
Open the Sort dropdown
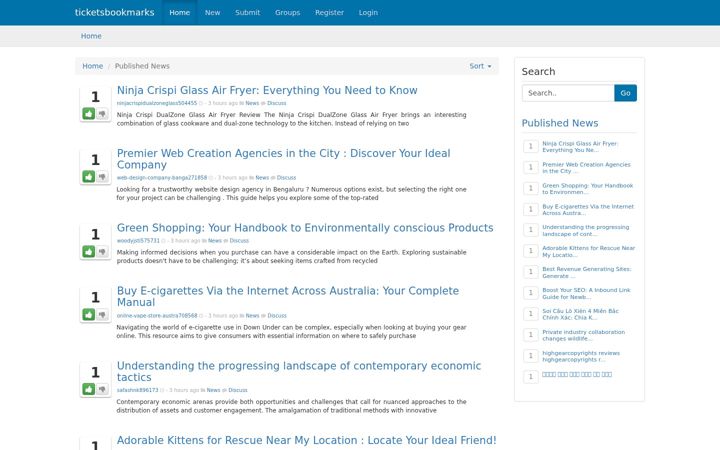coord(480,66)
